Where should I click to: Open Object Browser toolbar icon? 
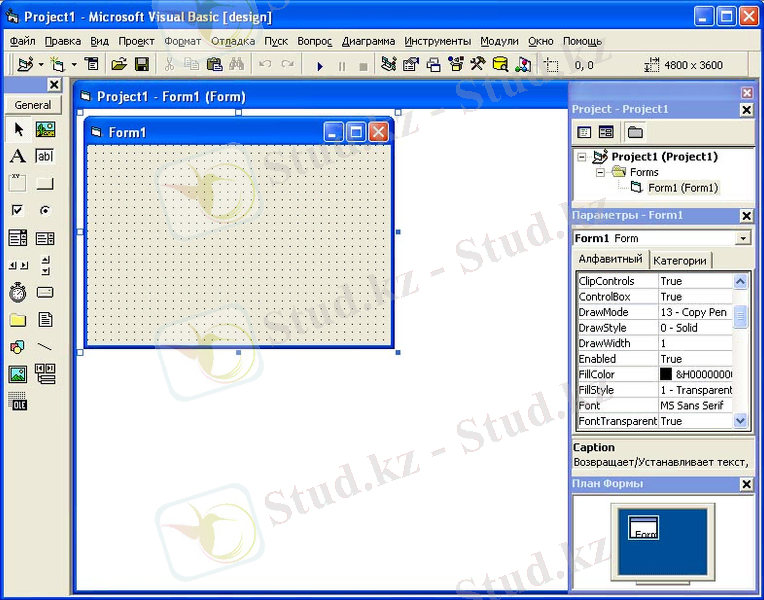[456, 64]
